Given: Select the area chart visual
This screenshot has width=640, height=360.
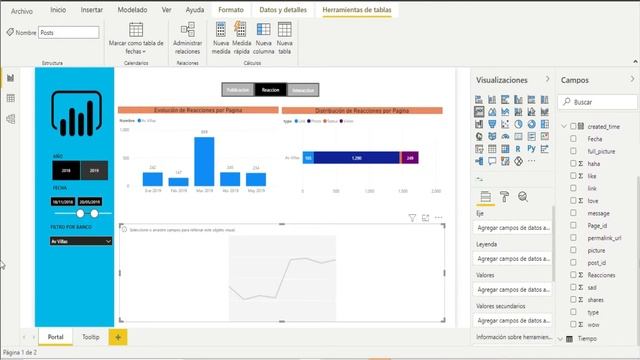Looking at the screenshot, I should tap(492, 112).
